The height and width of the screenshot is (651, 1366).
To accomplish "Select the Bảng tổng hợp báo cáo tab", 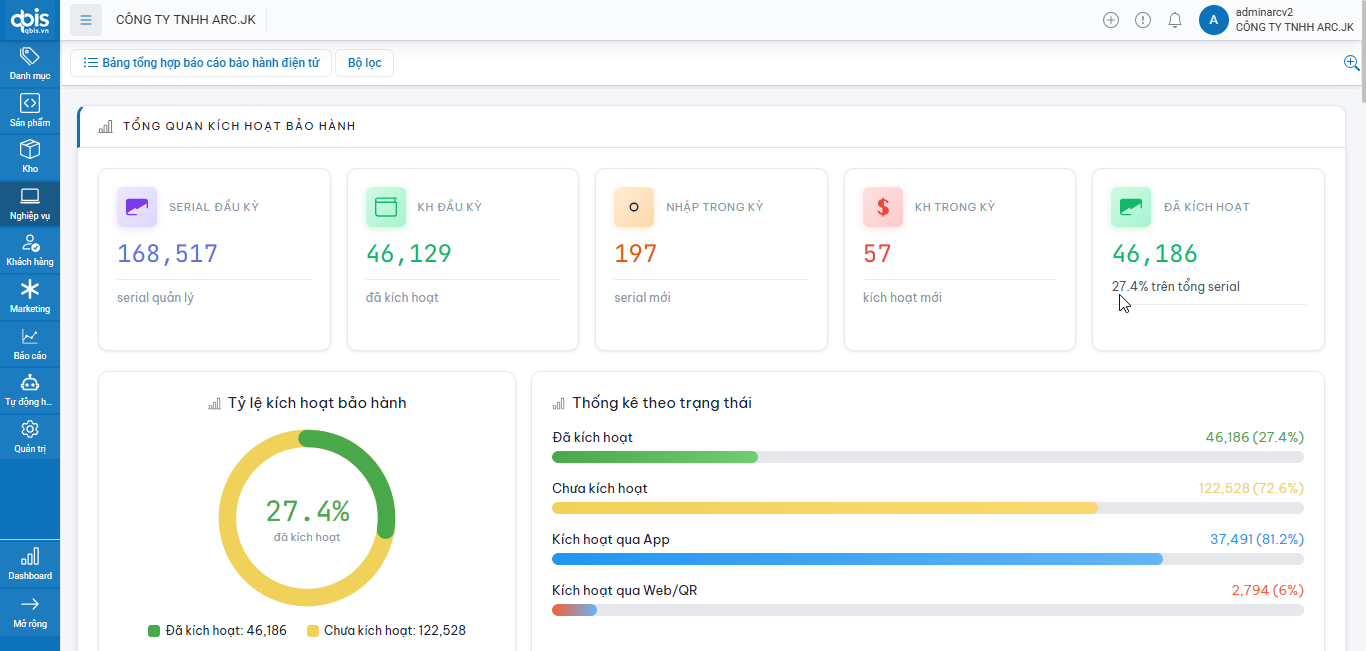I will tap(200, 62).
